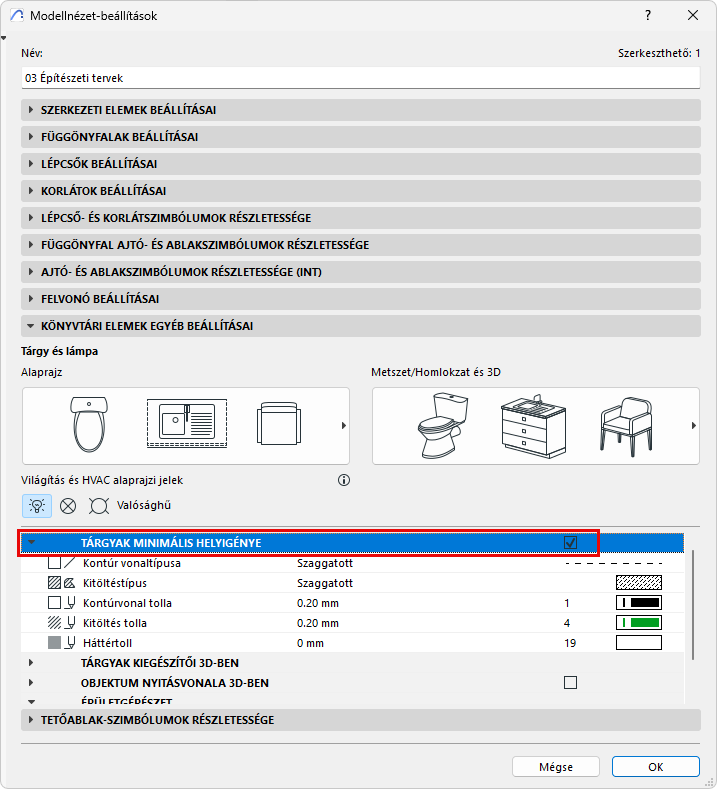Expand Tetőablak-szimbólumok részletessége panel
The width and height of the screenshot is (717, 789).
point(360,720)
